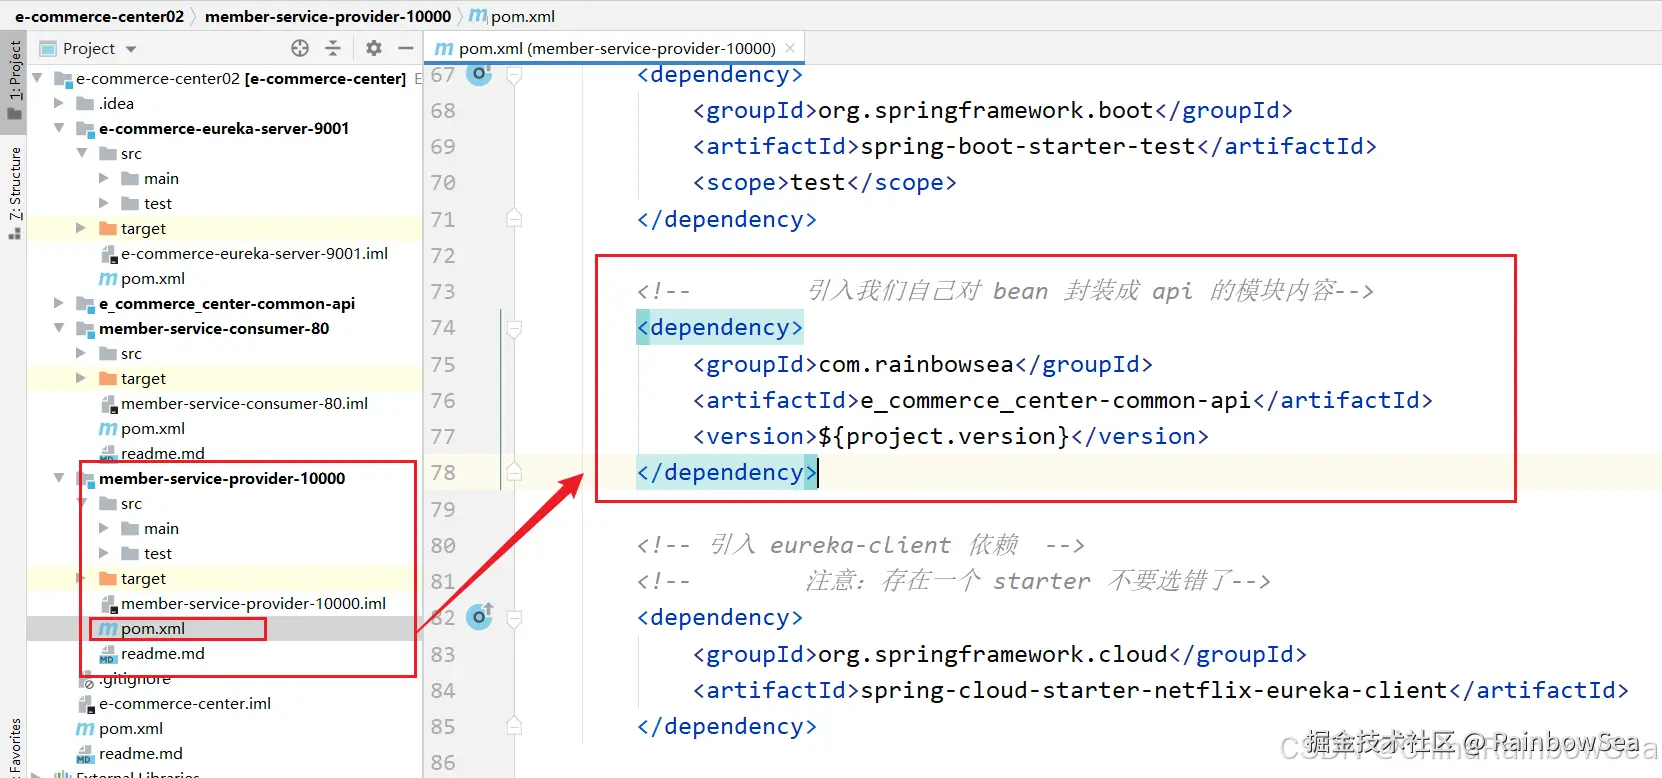Collapse member-service-consumer-80 module arrow
Image resolution: width=1662 pixels, height=778 pixels.
59,328
